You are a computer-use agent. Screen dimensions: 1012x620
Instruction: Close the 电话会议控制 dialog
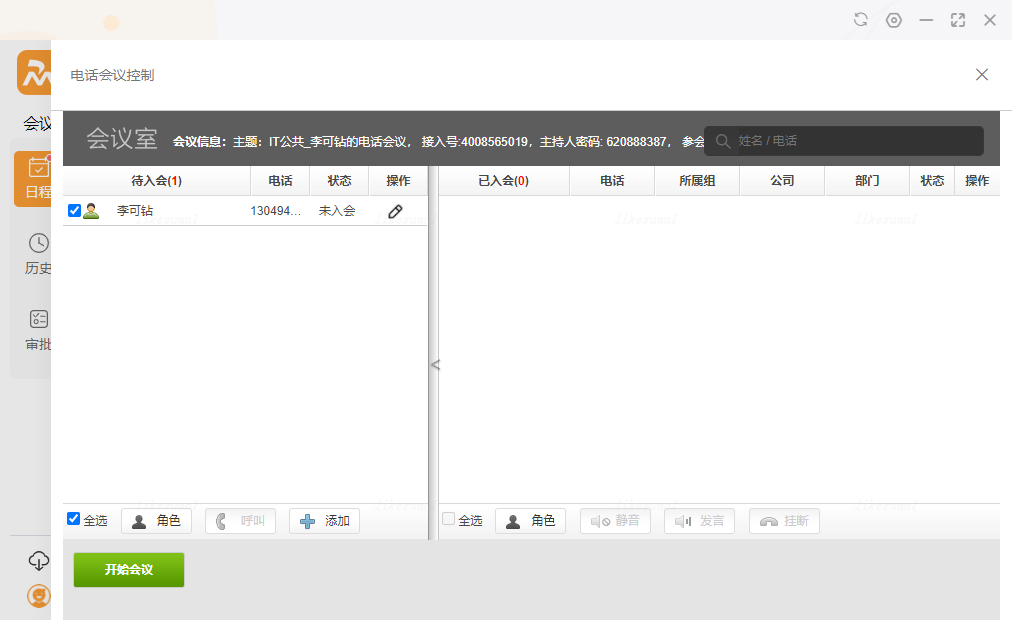[x=982, y=75]
